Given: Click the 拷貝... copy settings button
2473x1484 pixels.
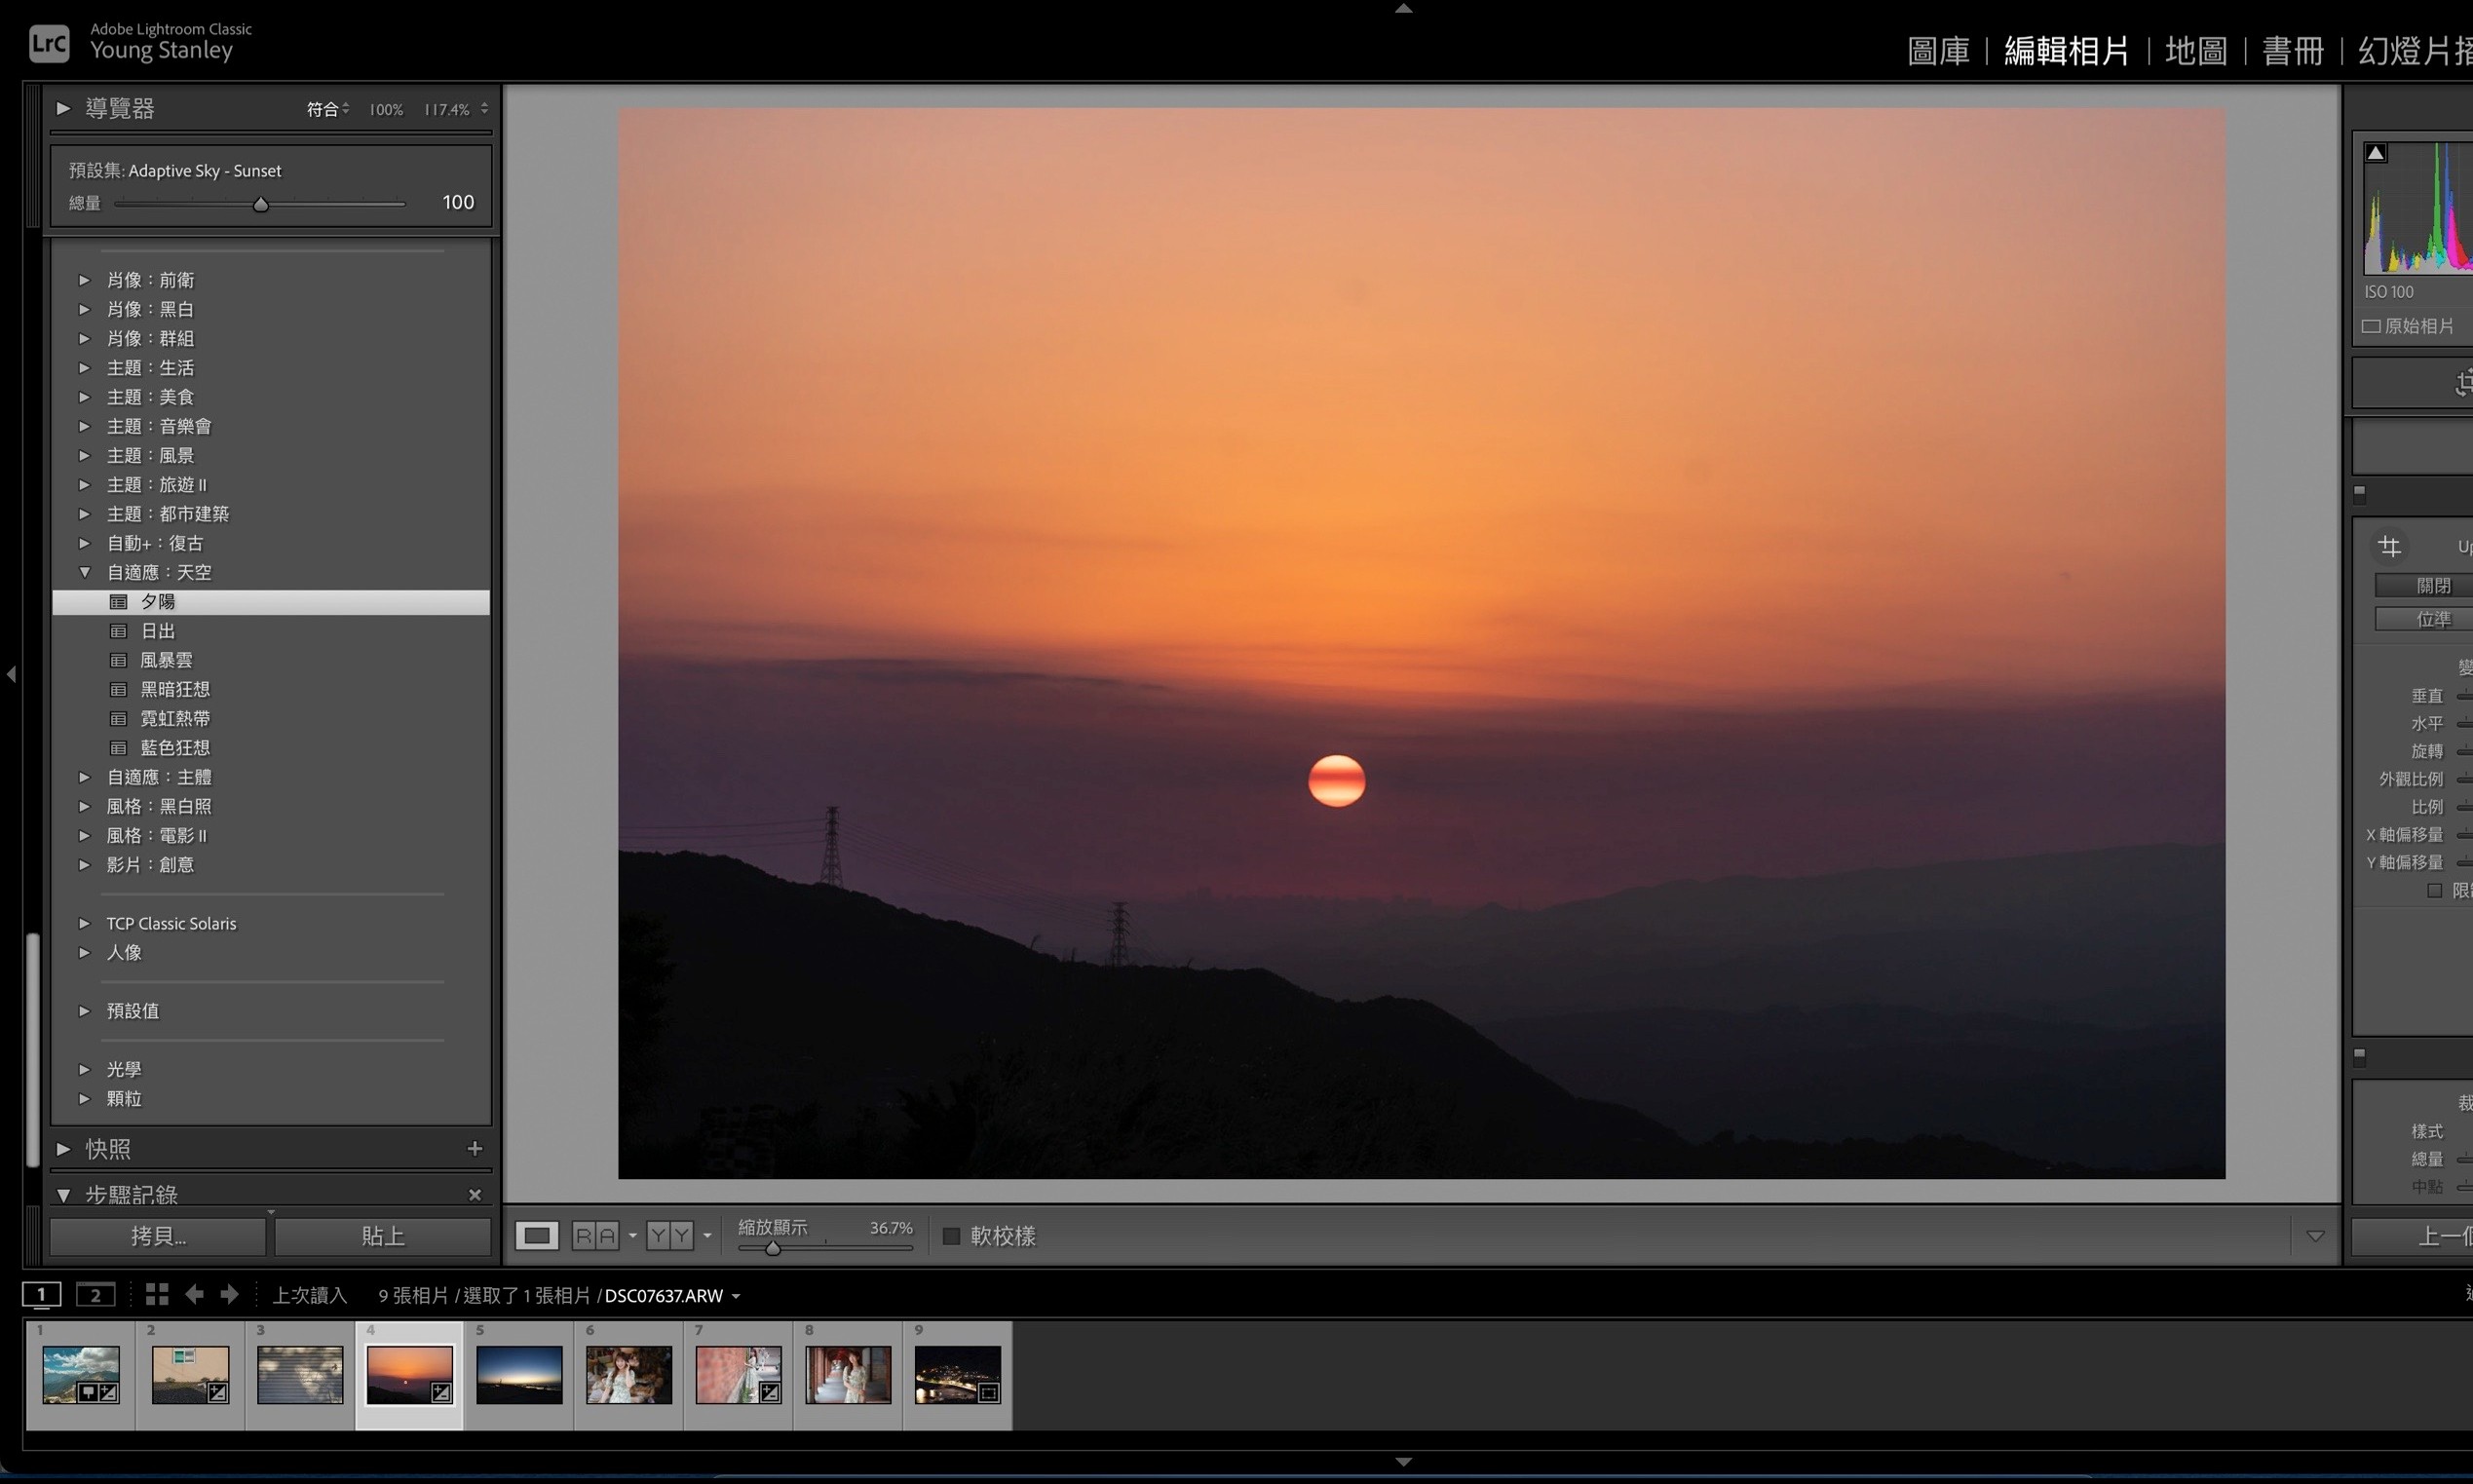Looking at the screenshot, I should point(158,1236).
